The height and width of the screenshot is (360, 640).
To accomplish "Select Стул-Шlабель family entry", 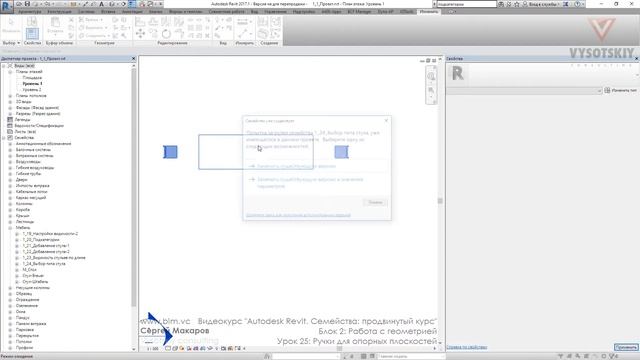I will [35, 282].
